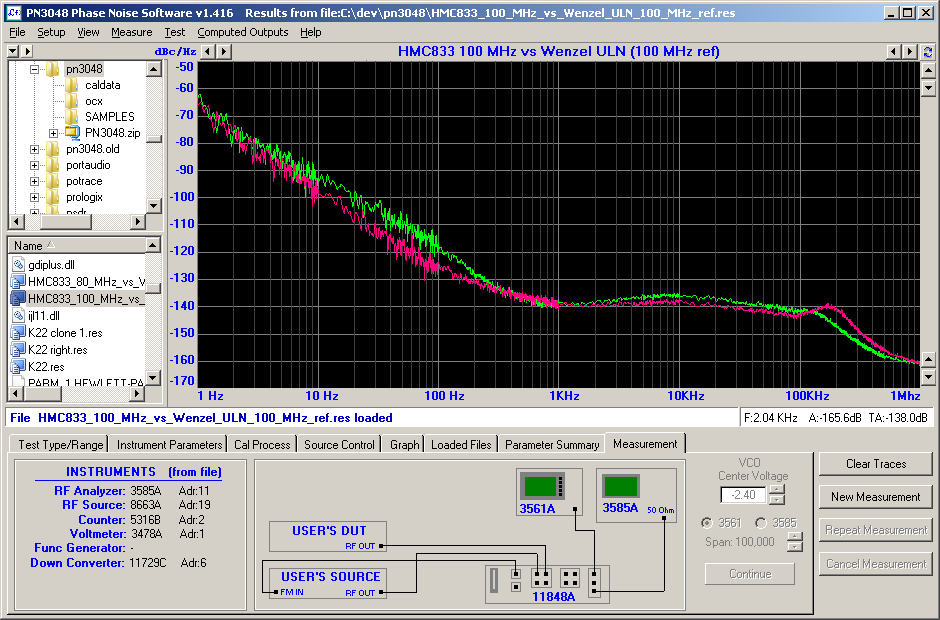This screenshot has width=940, height=620.
Task: Select the K22.res file icon
Action: click(x=18, y=366)
